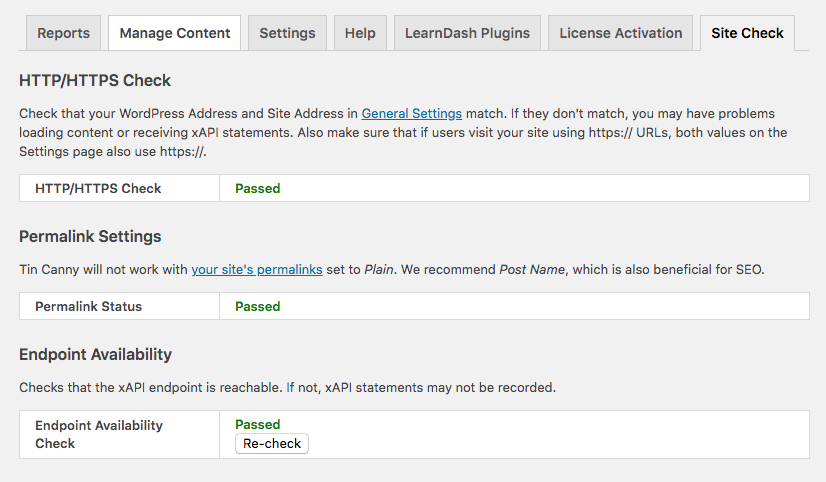Select the Permalink Status row label

(x=88, y=306)
